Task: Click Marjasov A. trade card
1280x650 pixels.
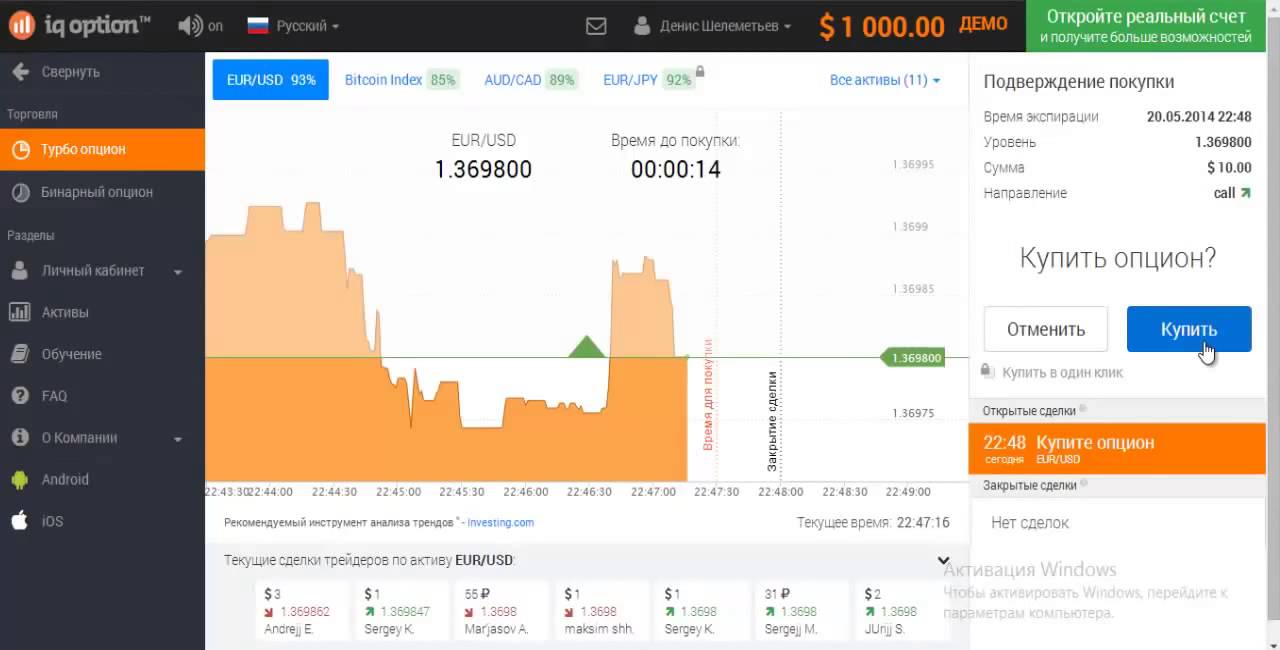Action: [502, 611]
